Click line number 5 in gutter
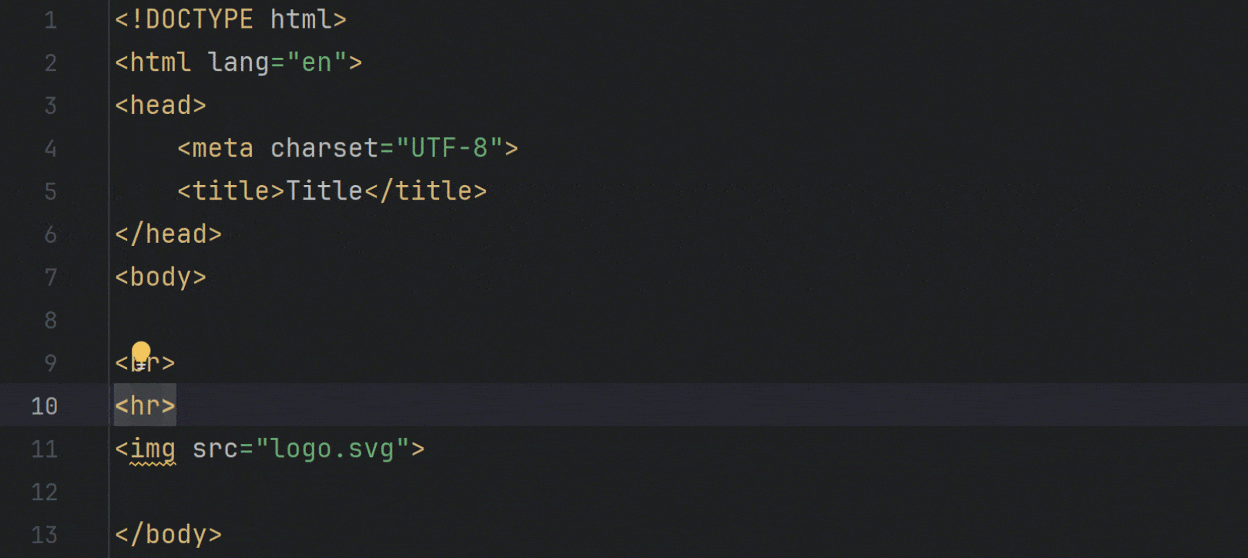1248x558 pixels. (x=51, y=191)
